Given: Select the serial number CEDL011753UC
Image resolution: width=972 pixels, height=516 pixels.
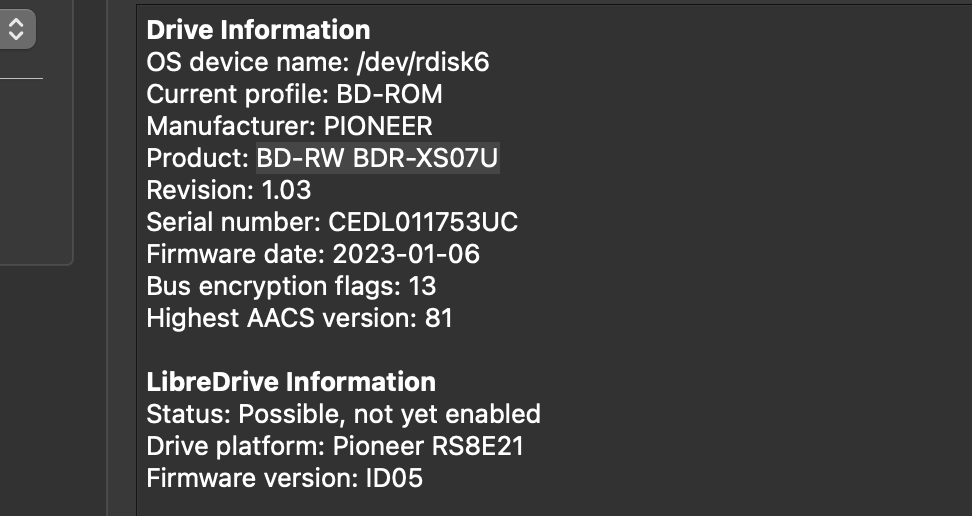Looking at the screenshot, I should 423,223.
